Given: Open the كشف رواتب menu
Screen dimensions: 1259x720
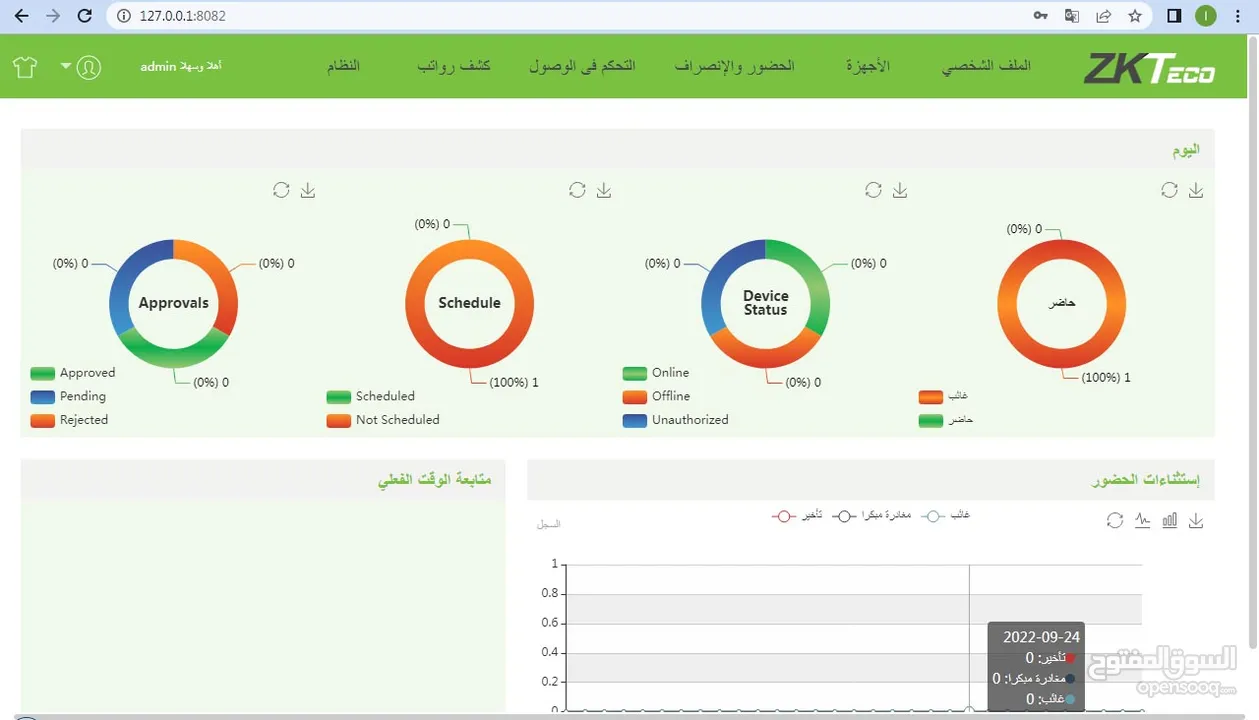Looking at the screenshot, I should [454, 65].
